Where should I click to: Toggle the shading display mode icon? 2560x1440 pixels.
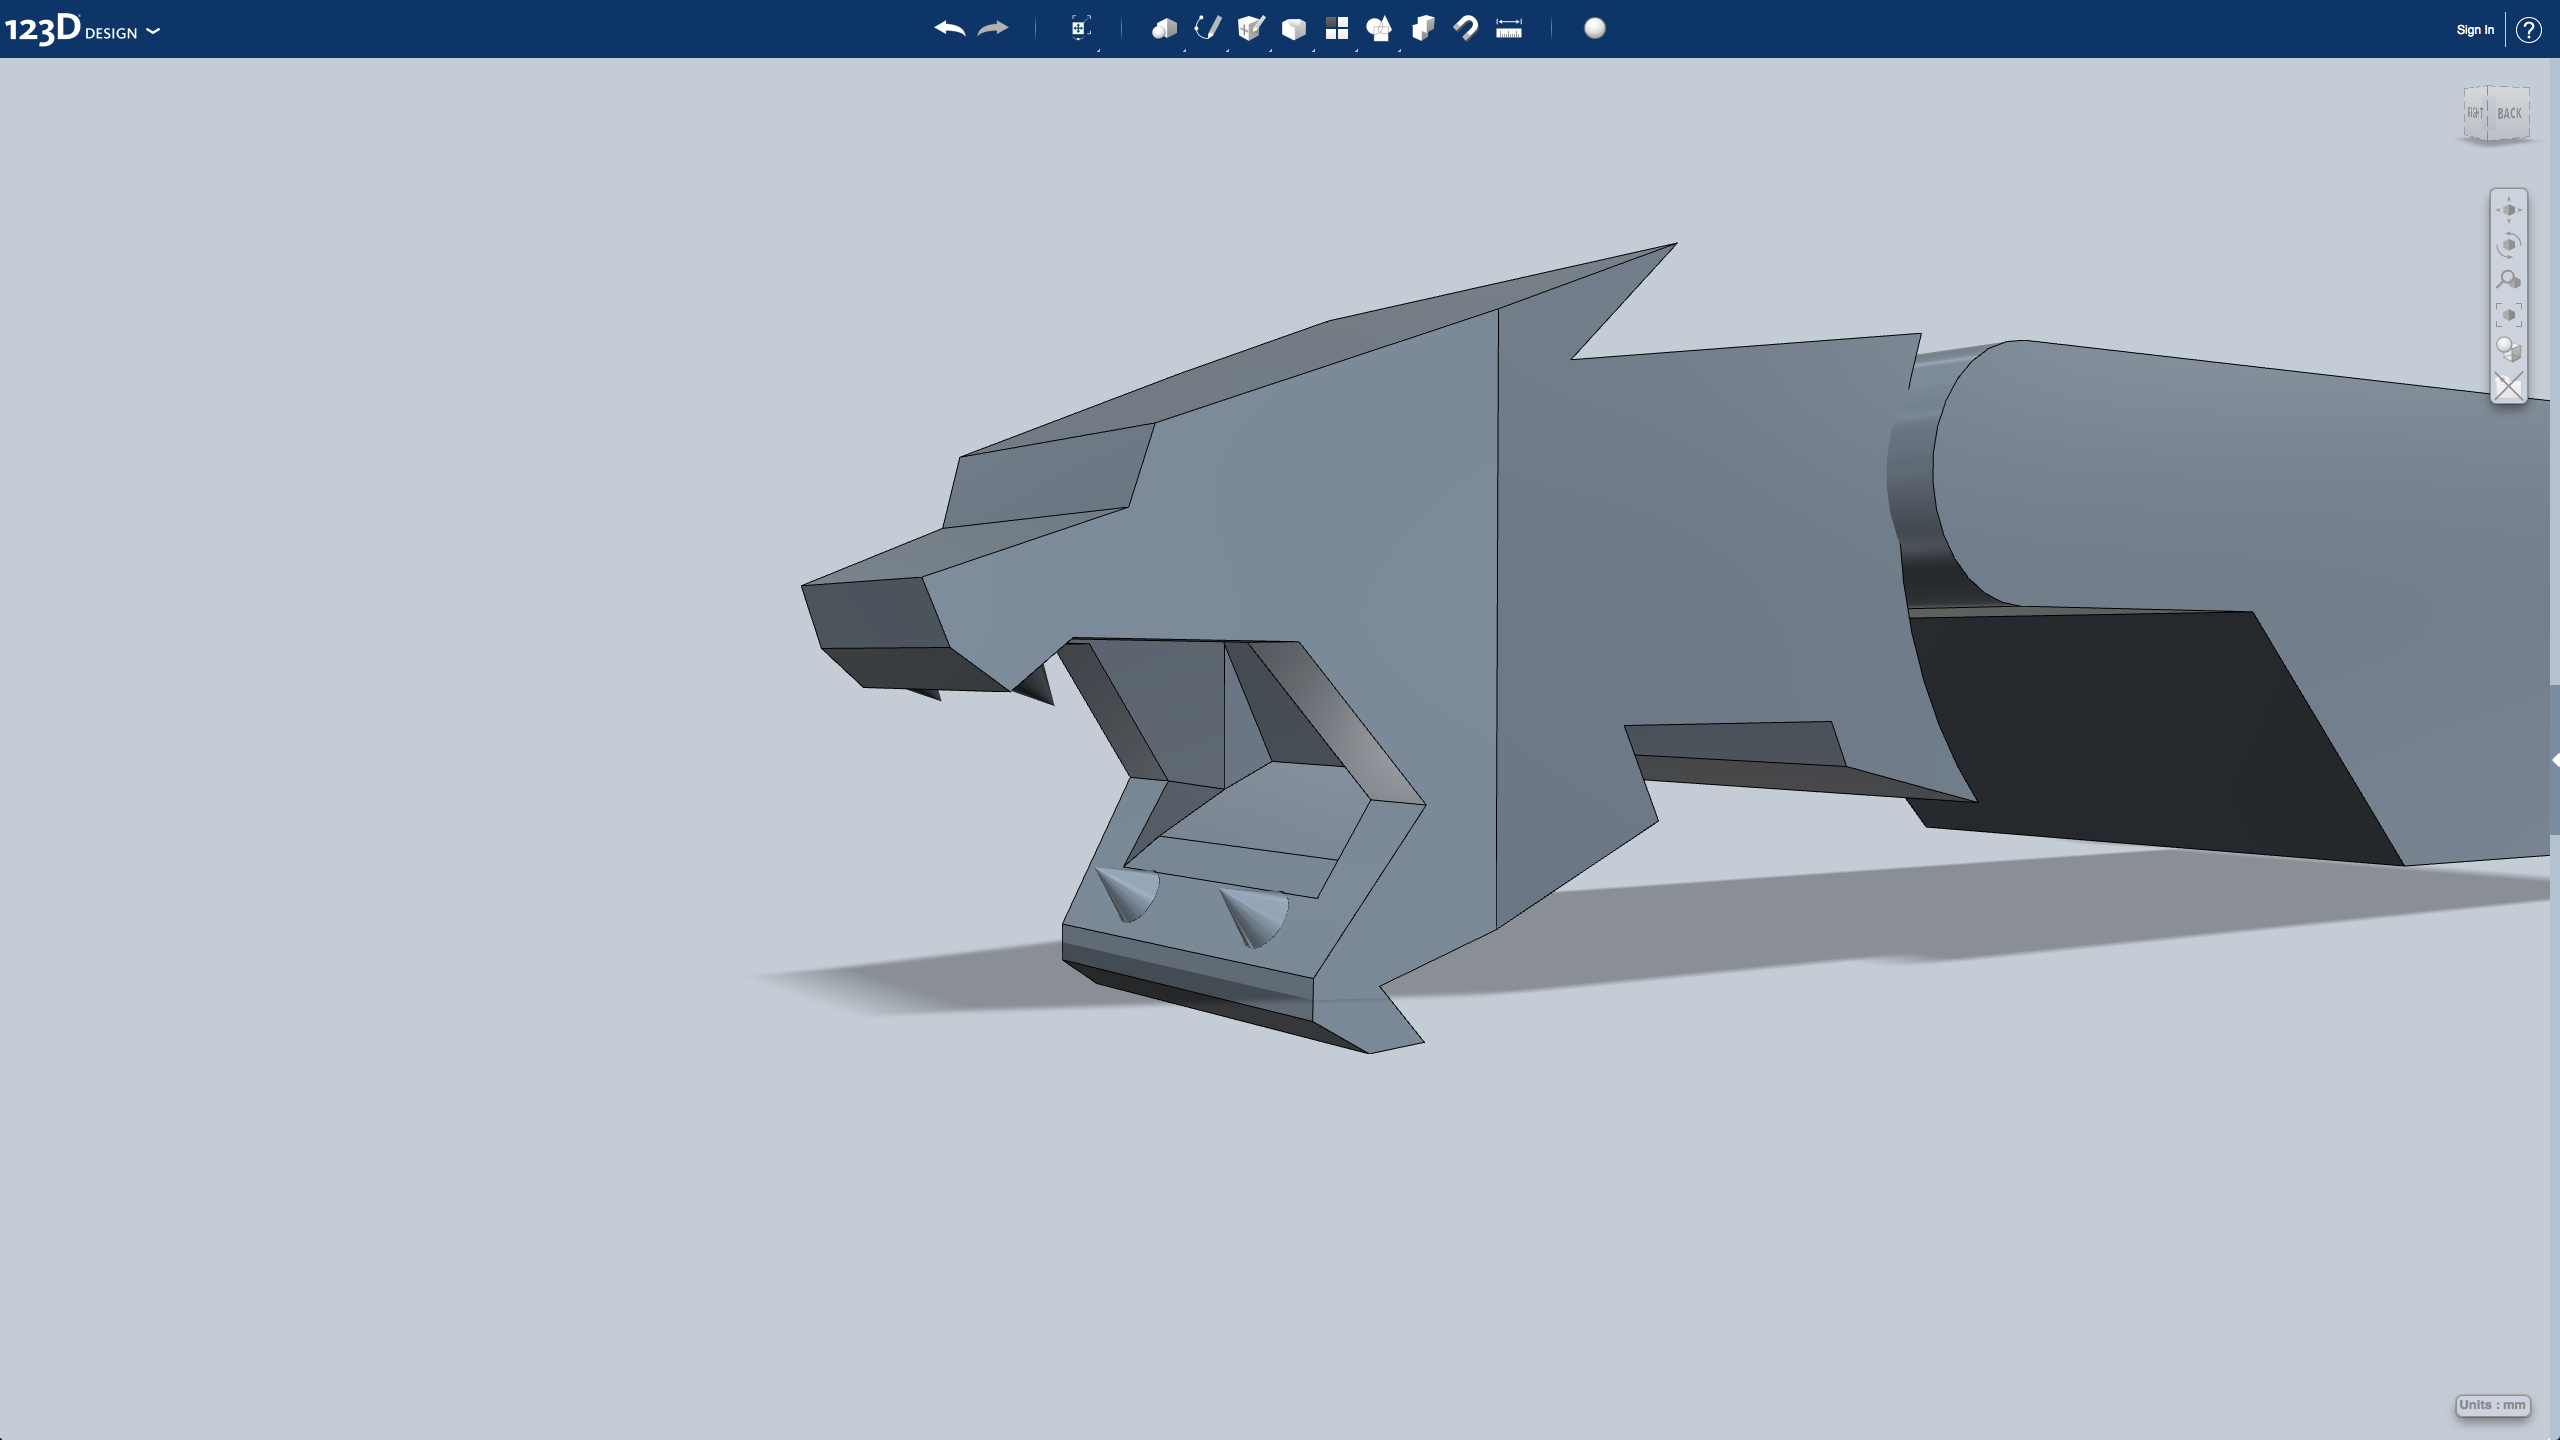(x=2510, y=348)
